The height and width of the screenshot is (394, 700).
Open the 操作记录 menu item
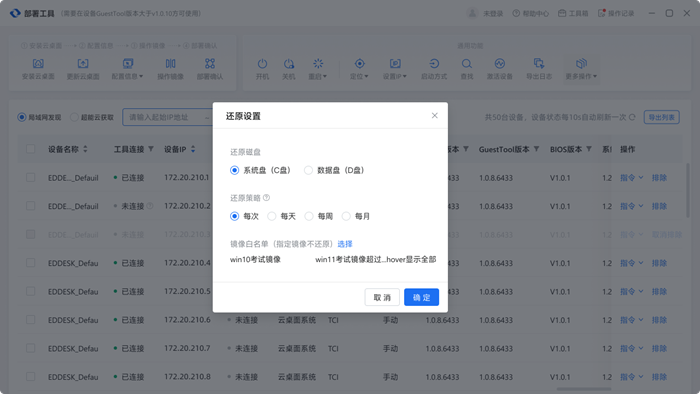616,13
